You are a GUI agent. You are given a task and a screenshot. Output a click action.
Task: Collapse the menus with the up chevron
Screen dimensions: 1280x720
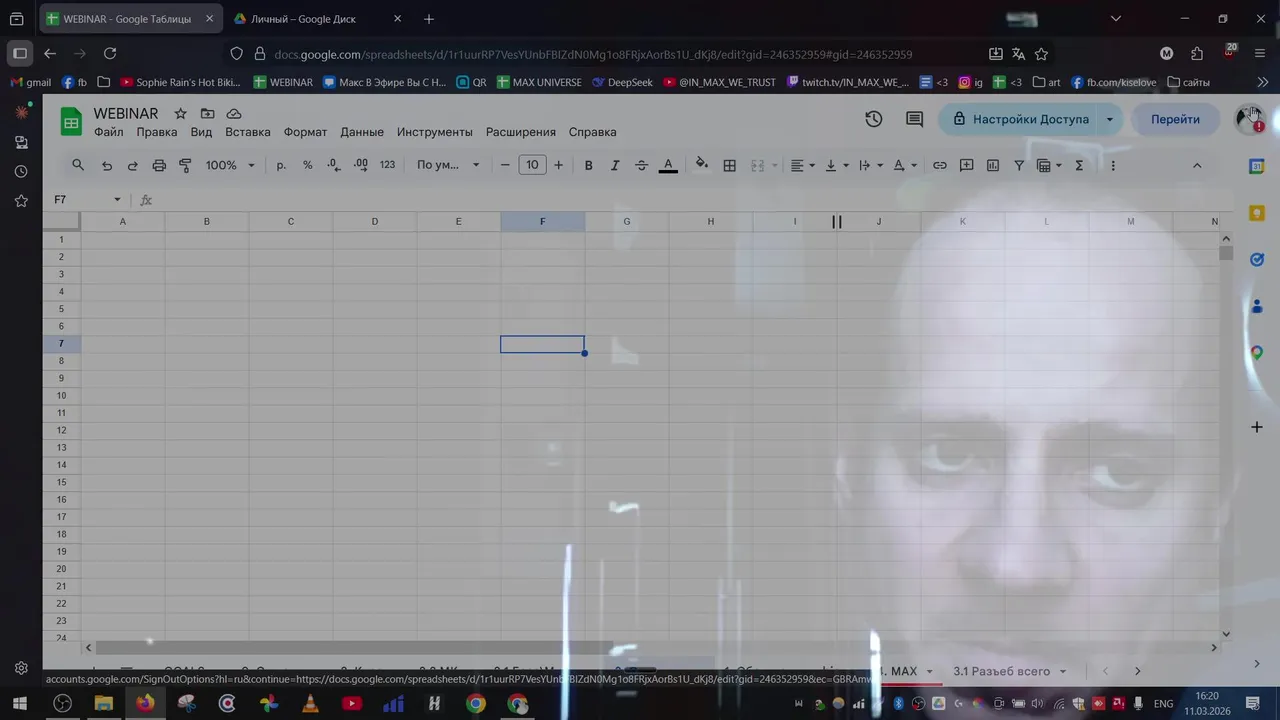1197,165
